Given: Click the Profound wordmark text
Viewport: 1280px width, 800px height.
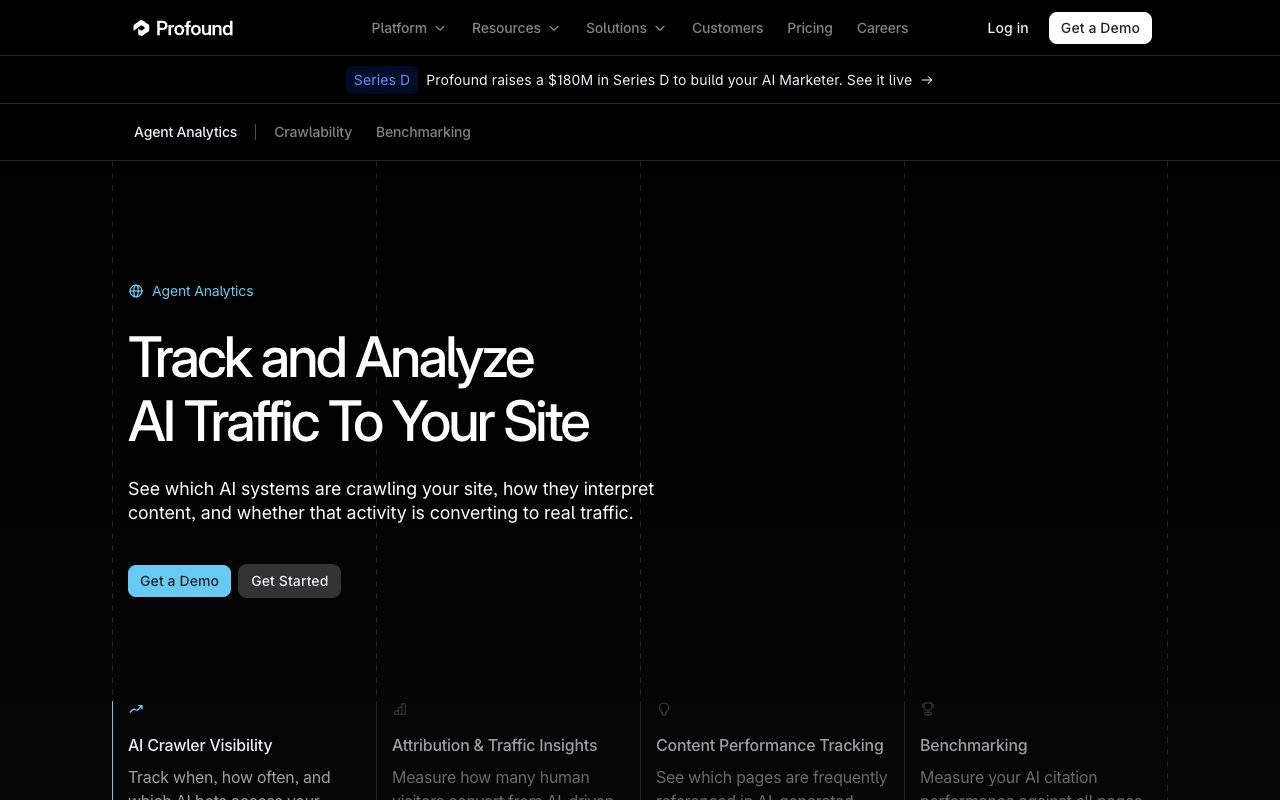Looking at the screenshot, I should coord(195,28).
